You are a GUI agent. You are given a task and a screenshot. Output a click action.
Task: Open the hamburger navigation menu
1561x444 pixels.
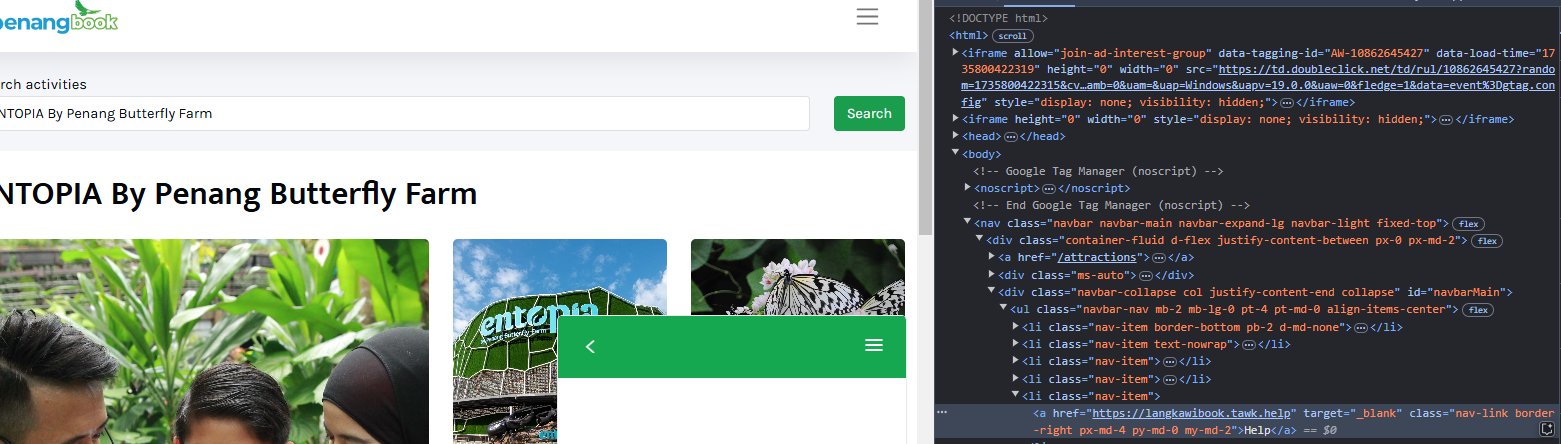tap(867, 17)
